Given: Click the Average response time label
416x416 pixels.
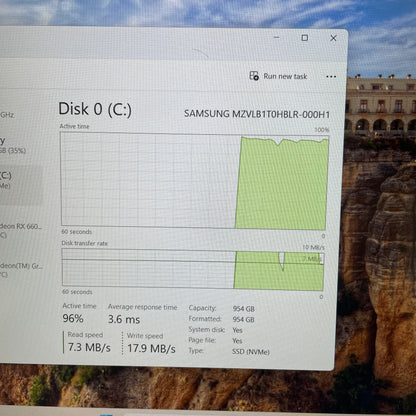Looking at the screenshot, I should 142,307.
